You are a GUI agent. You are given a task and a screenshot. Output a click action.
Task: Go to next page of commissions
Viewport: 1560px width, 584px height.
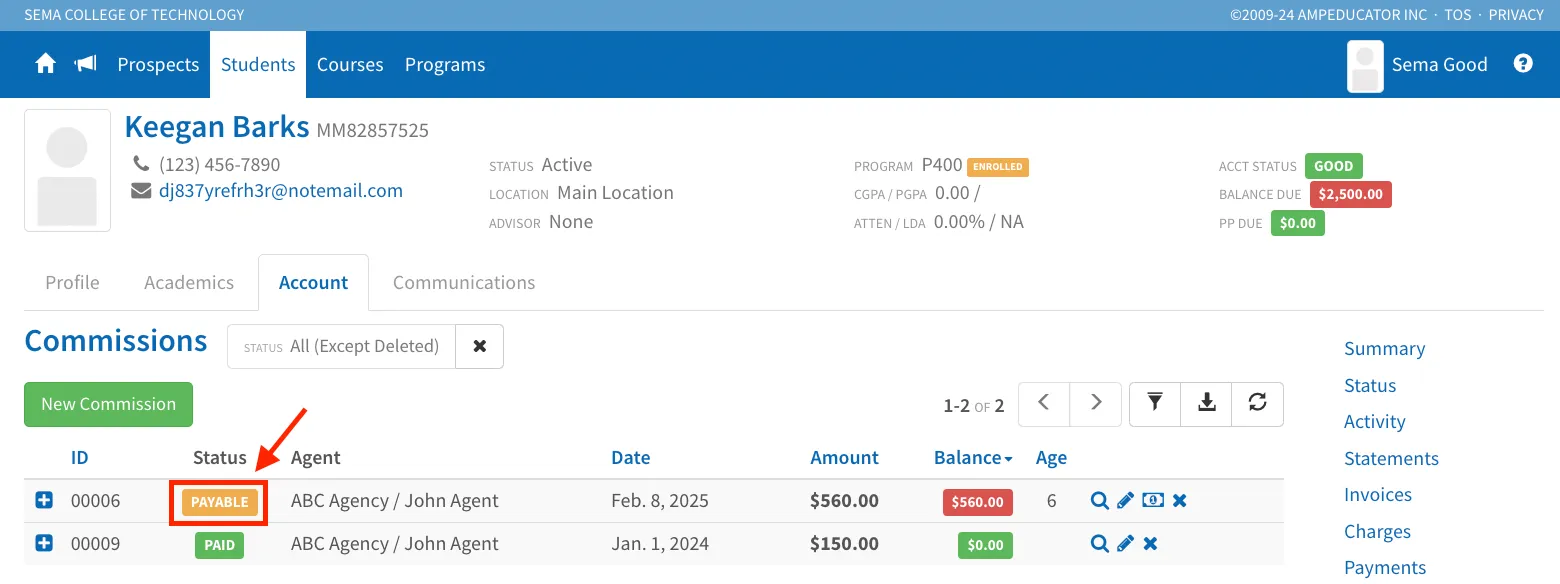pos(1096,402)
